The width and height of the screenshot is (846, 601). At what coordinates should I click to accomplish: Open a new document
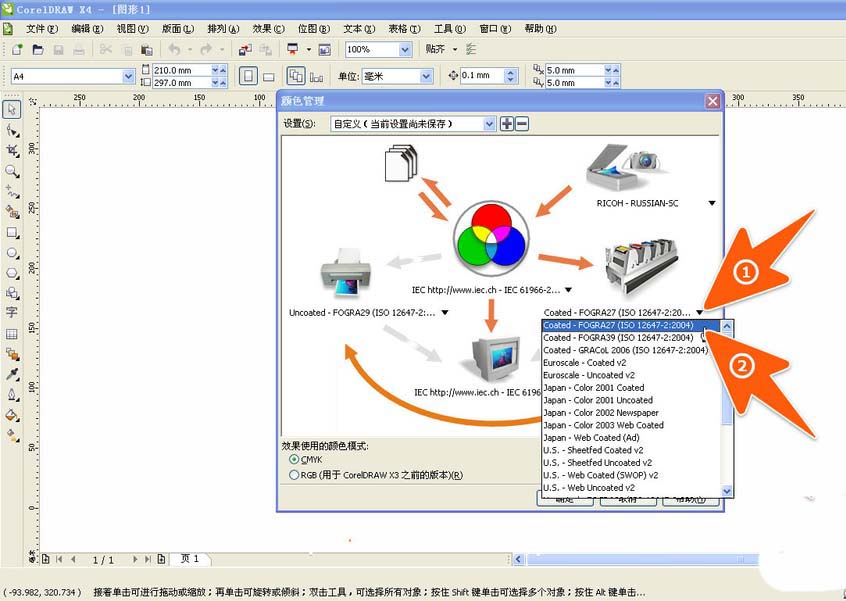tap(17, 49)
